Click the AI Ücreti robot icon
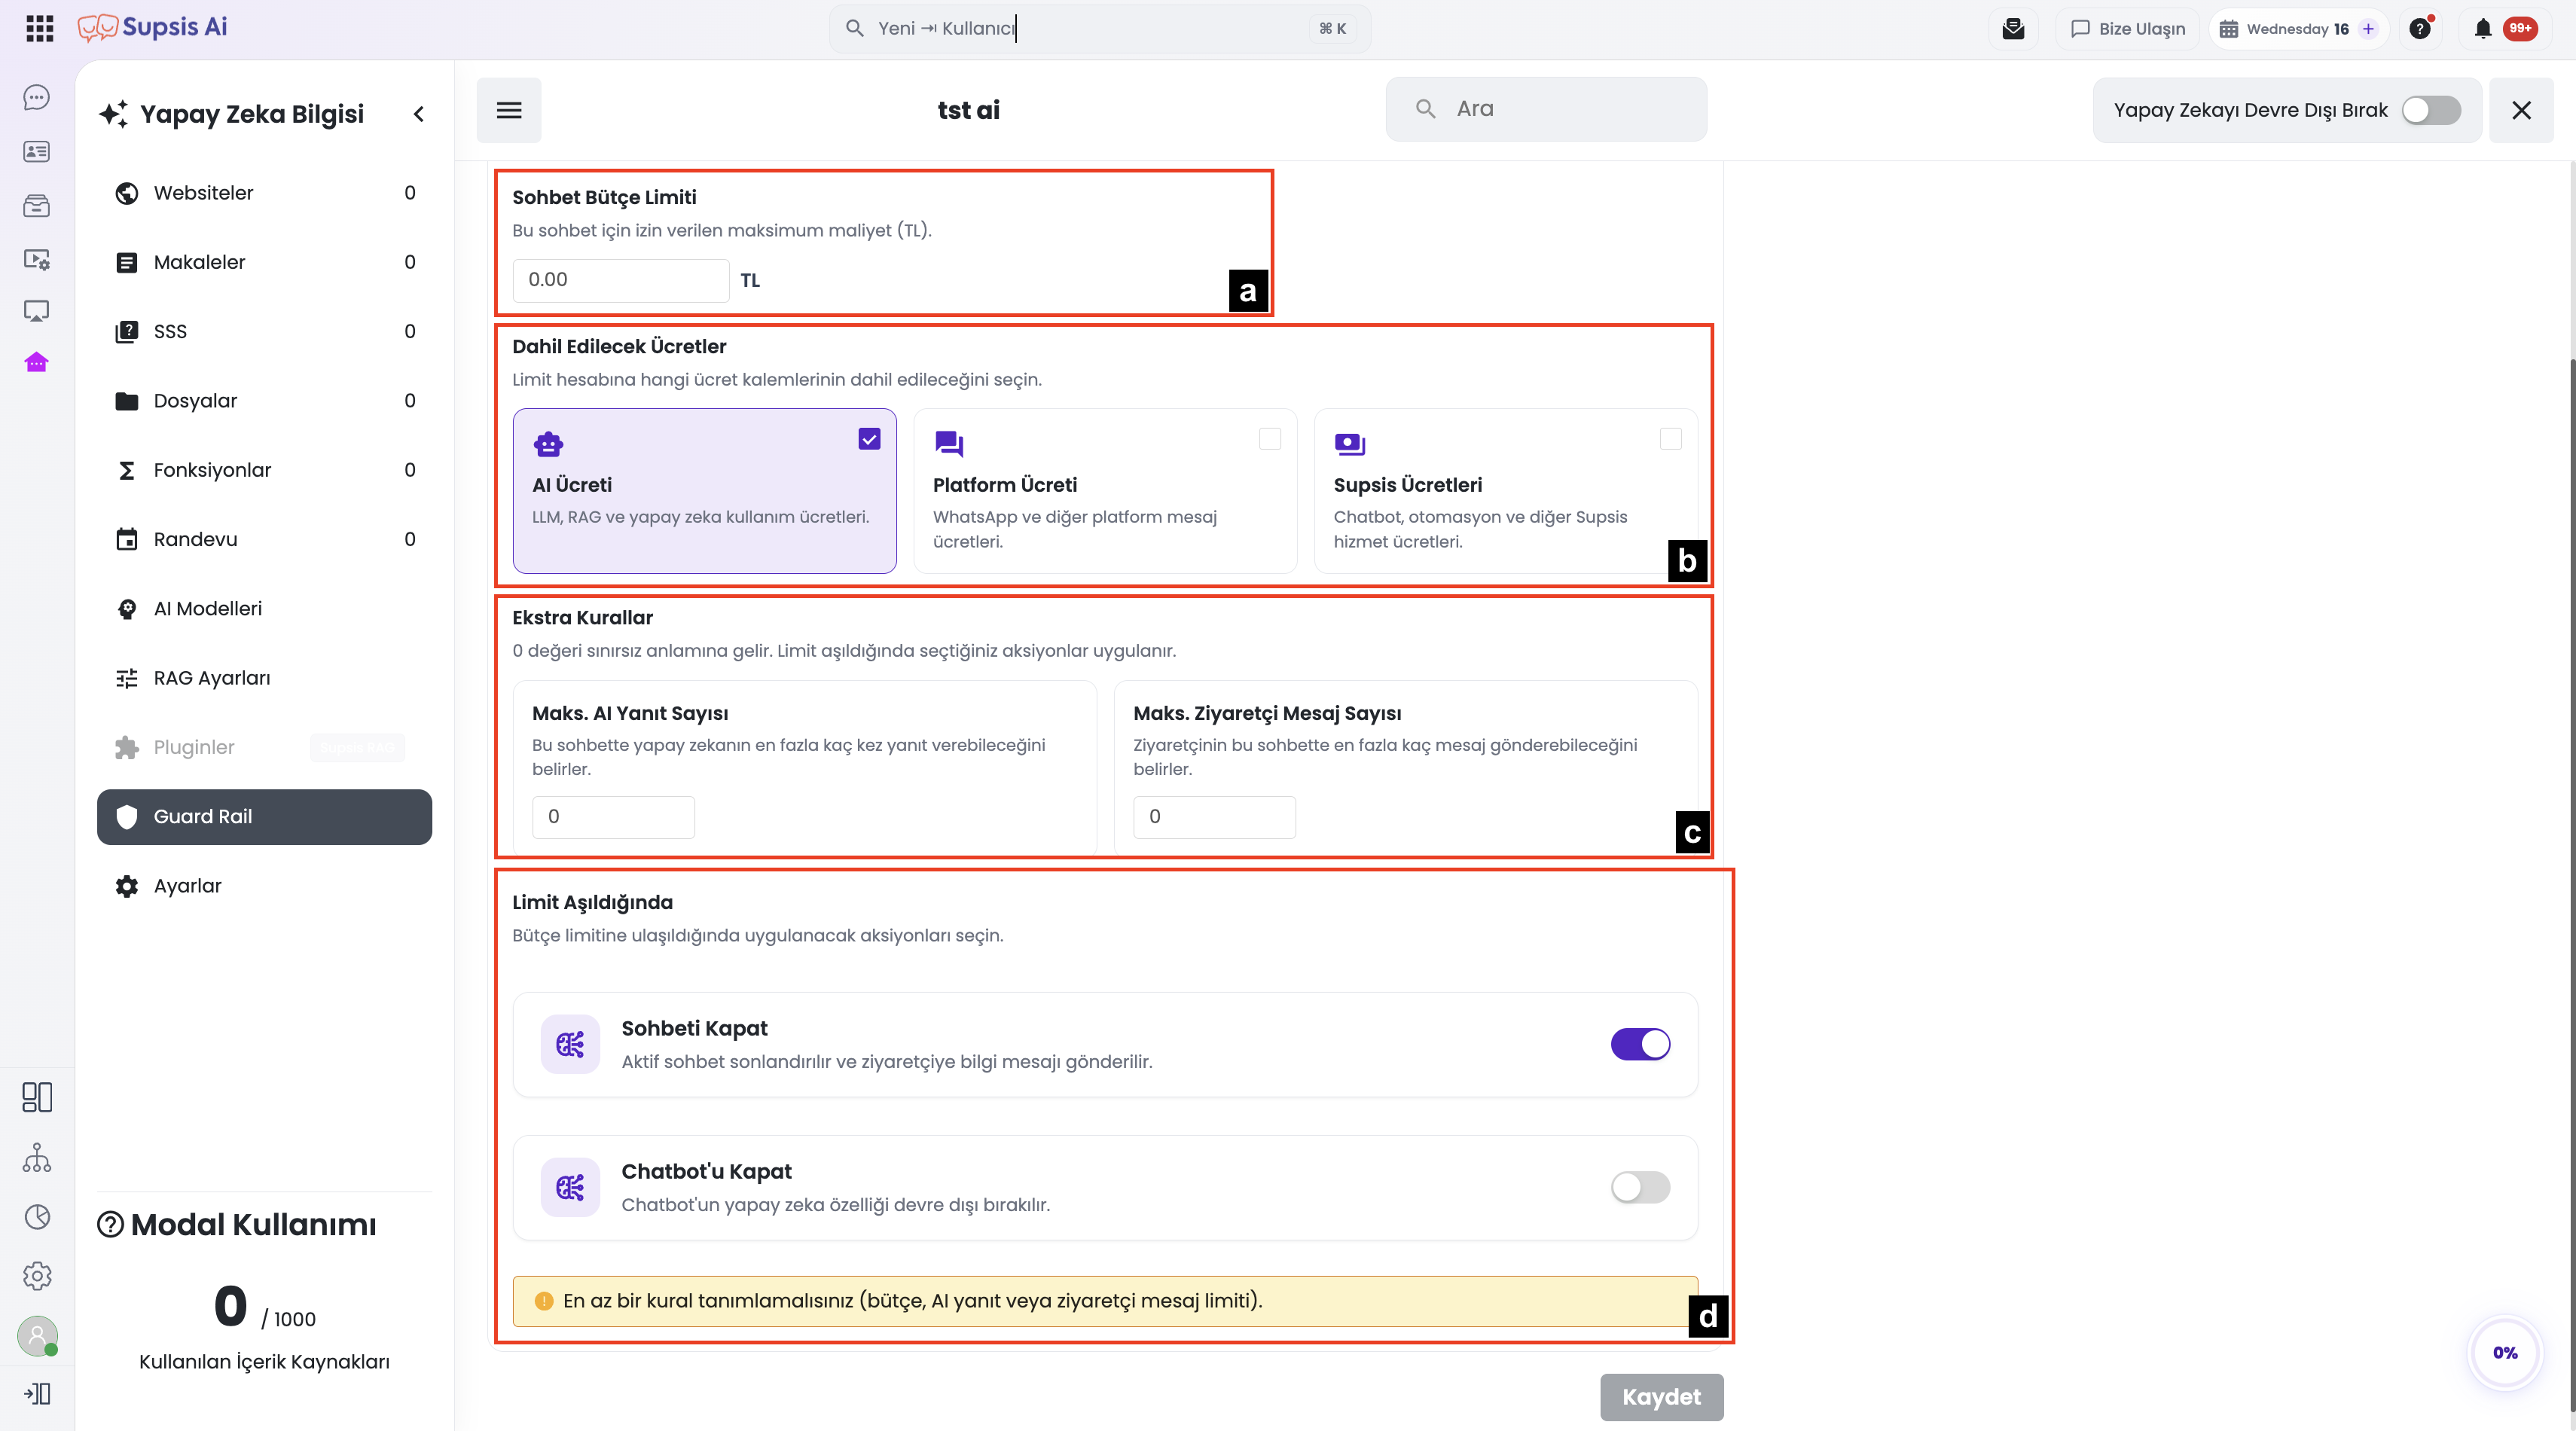Screen dimensions: 2576x1431 tap(548, 443)
